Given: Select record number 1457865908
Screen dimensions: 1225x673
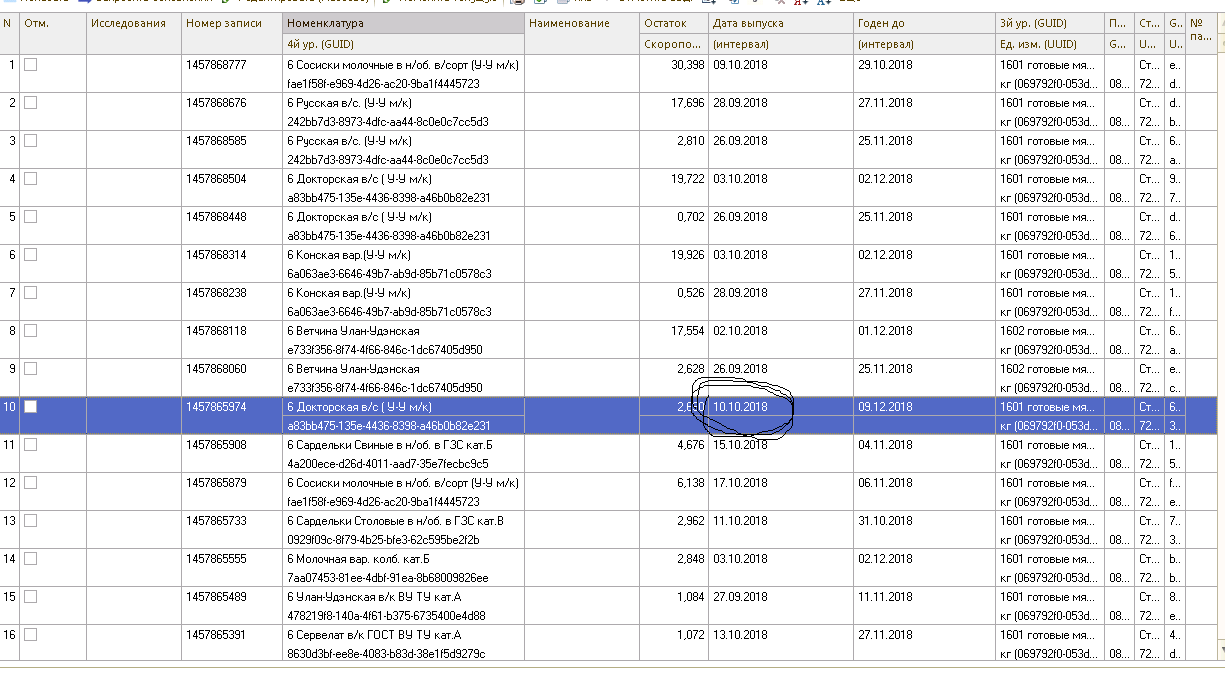Looking at the screenshot, I should [x=216, y=445].
